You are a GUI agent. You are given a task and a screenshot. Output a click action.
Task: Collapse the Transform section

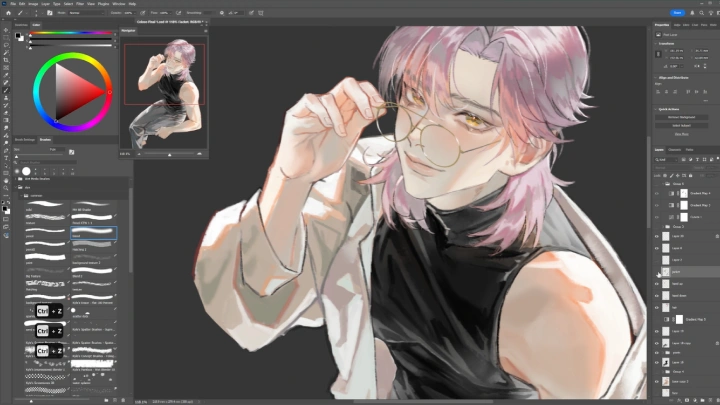pyautogui.click(x=656, y=44)
